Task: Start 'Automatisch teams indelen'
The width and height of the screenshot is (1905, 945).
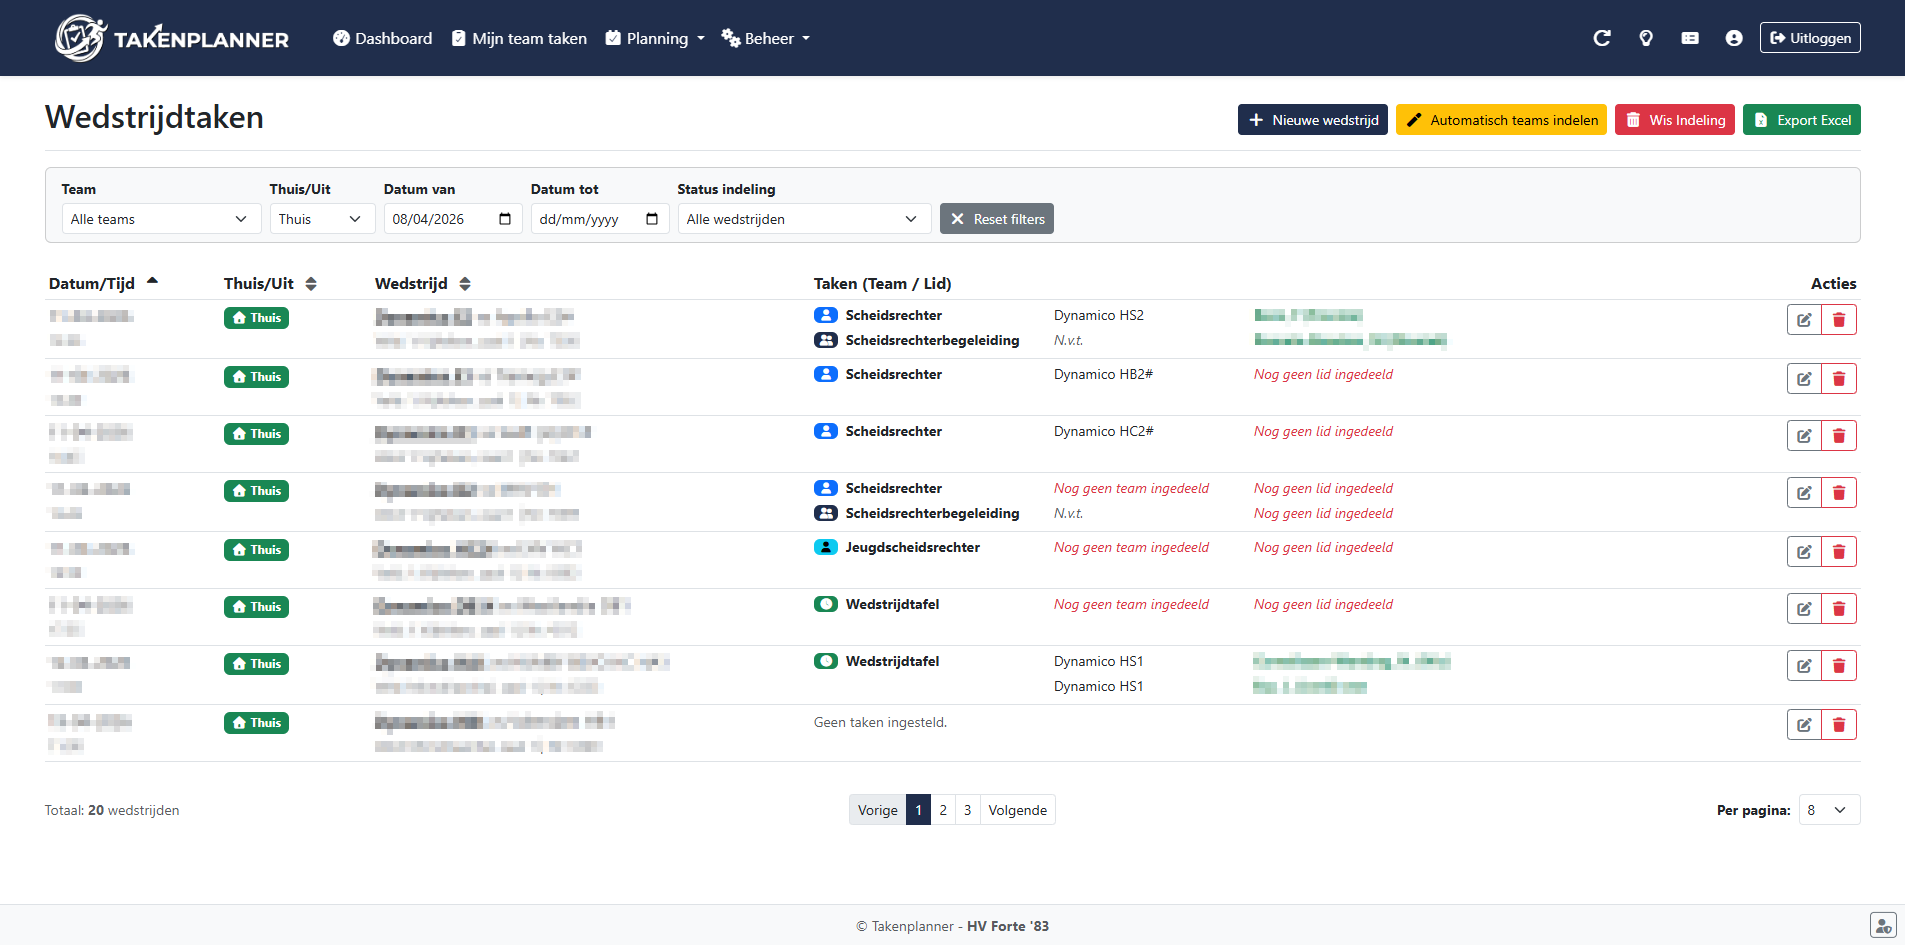Action: pos(1501,119)
